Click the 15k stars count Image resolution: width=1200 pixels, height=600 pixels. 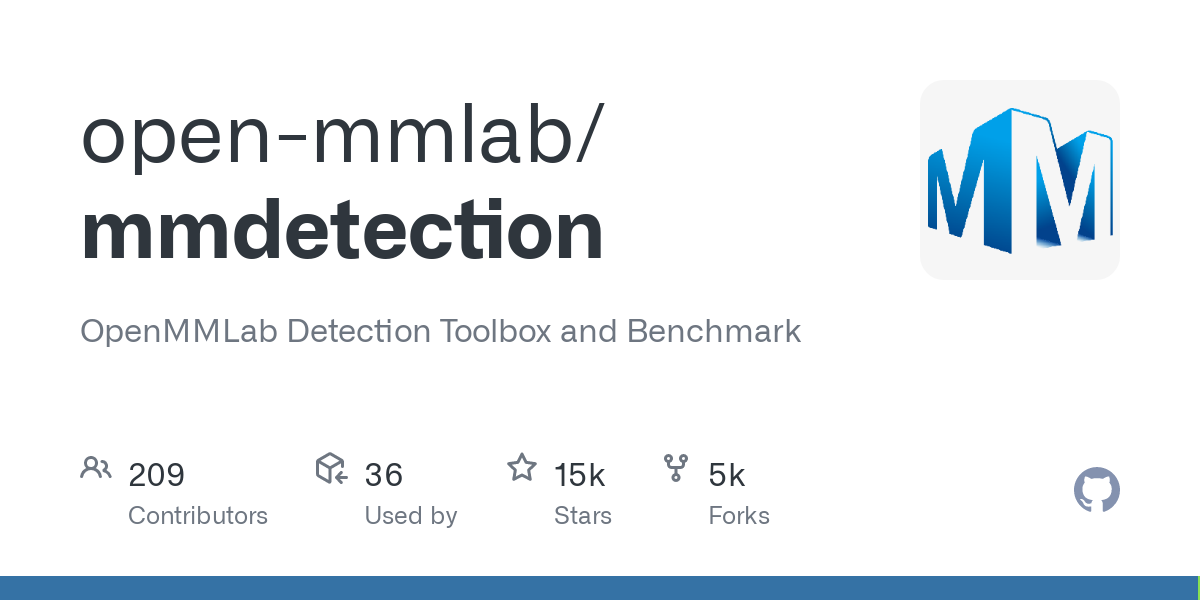click(580, 475)
